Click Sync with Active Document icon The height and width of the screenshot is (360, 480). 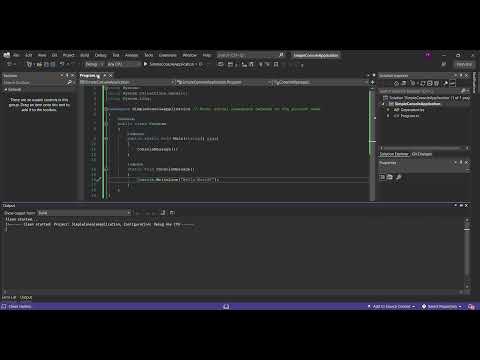tap(422, 83)
